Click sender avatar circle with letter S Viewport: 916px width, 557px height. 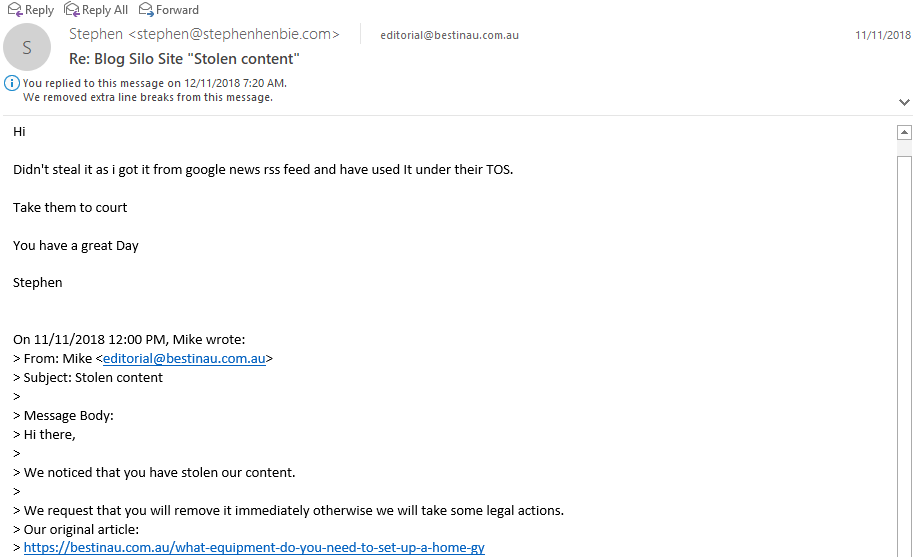[27, 47]
